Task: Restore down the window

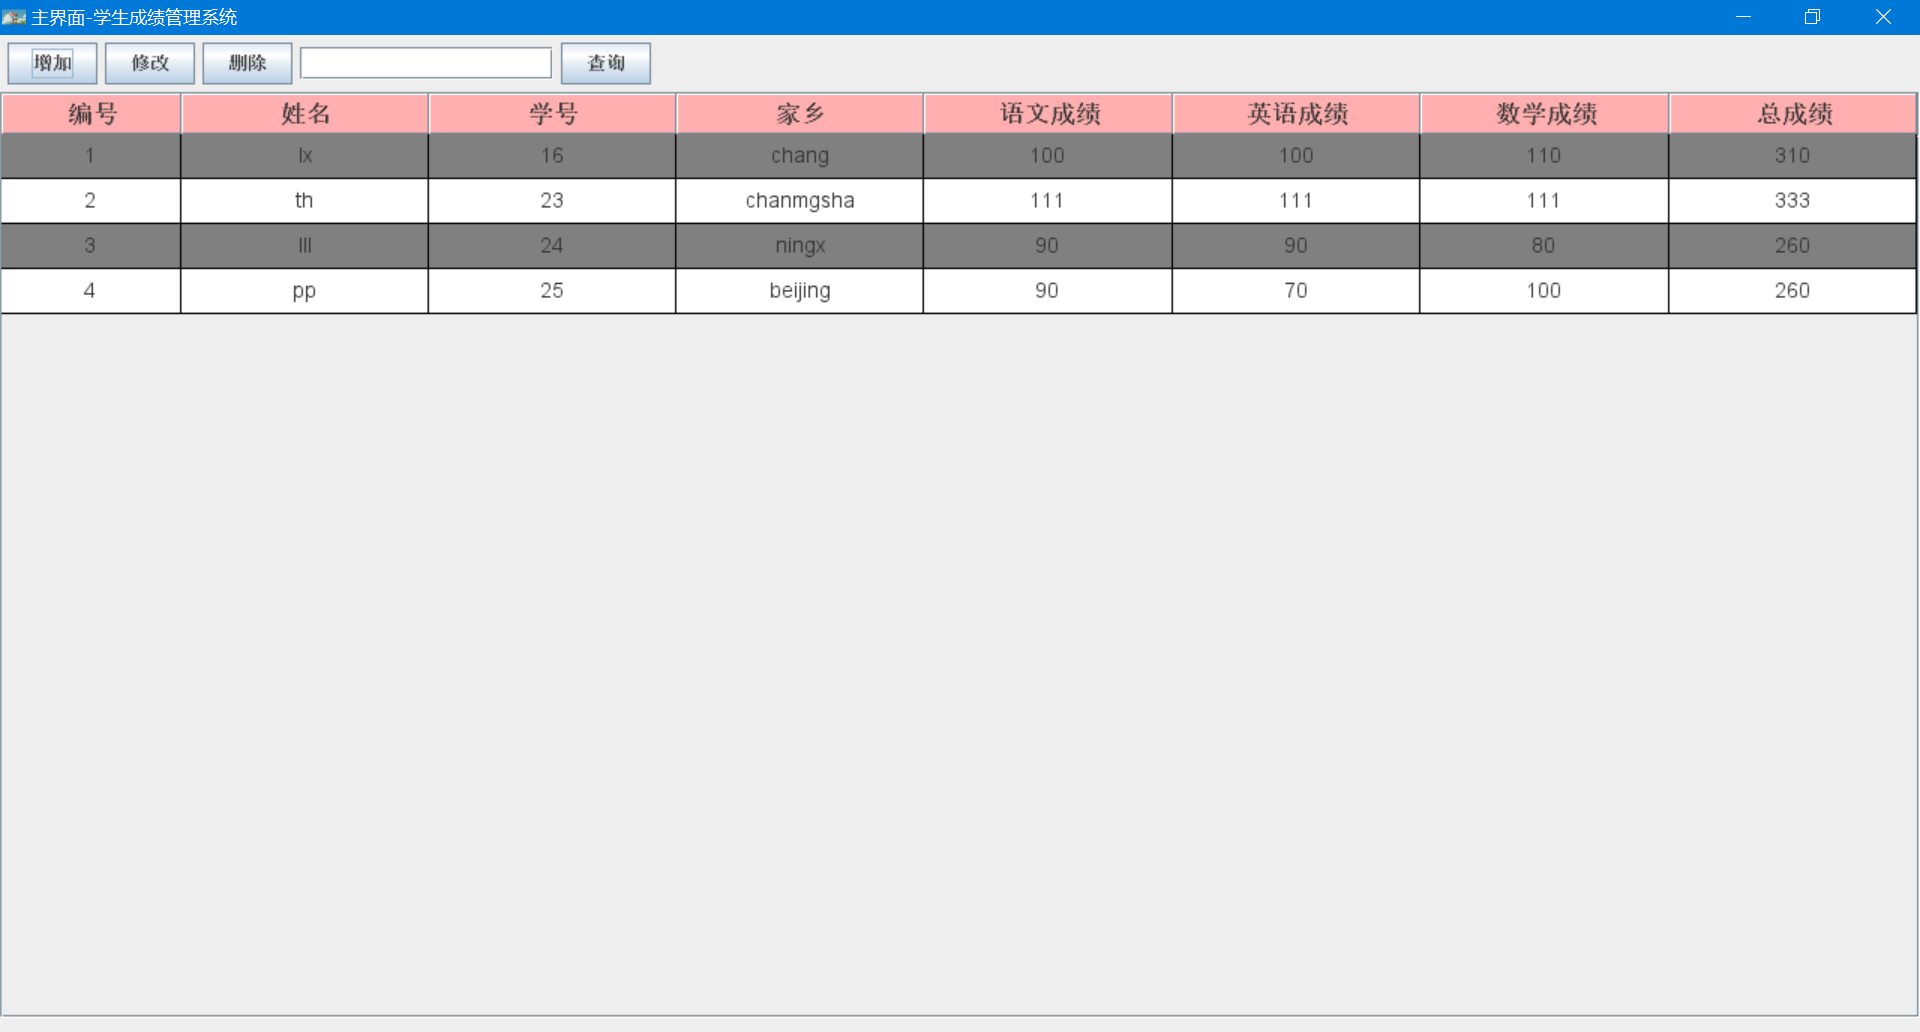Action: (x=1812, y=17)
